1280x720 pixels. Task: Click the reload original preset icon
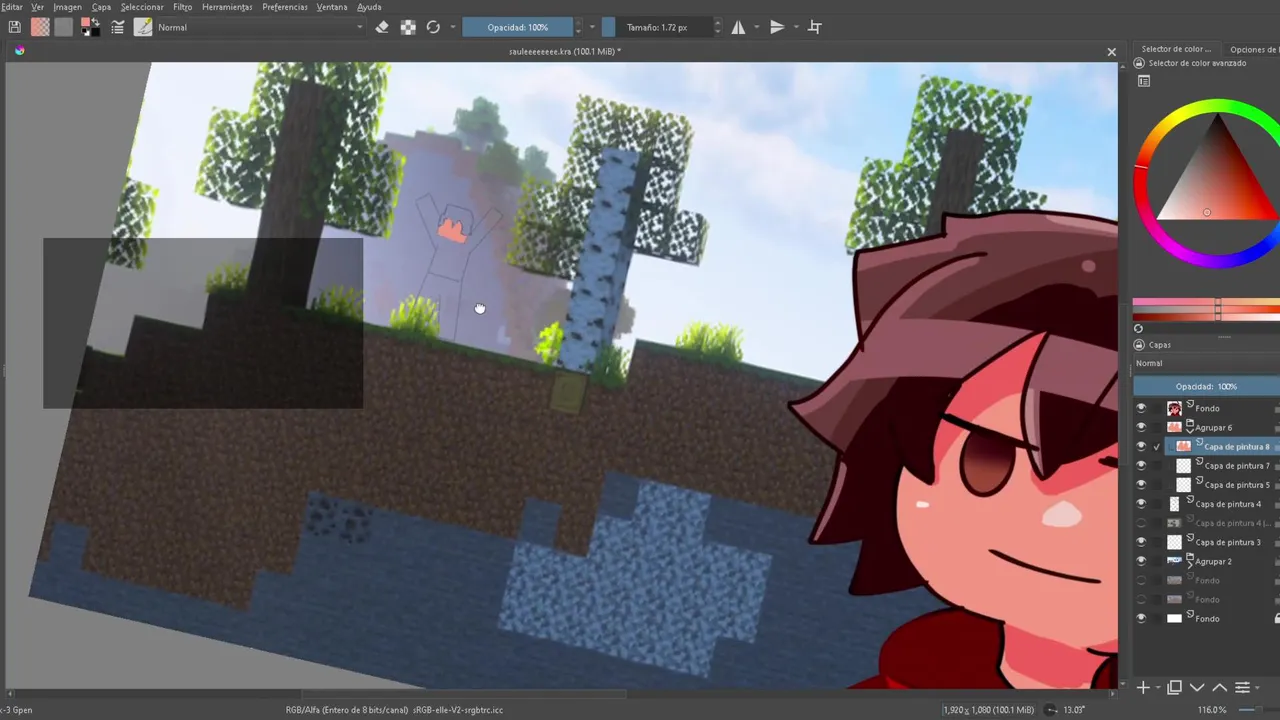(433, 28)
